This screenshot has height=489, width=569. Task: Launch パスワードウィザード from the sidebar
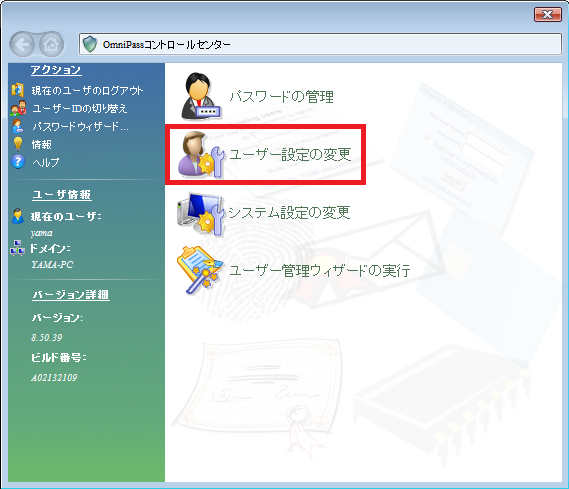80,126
